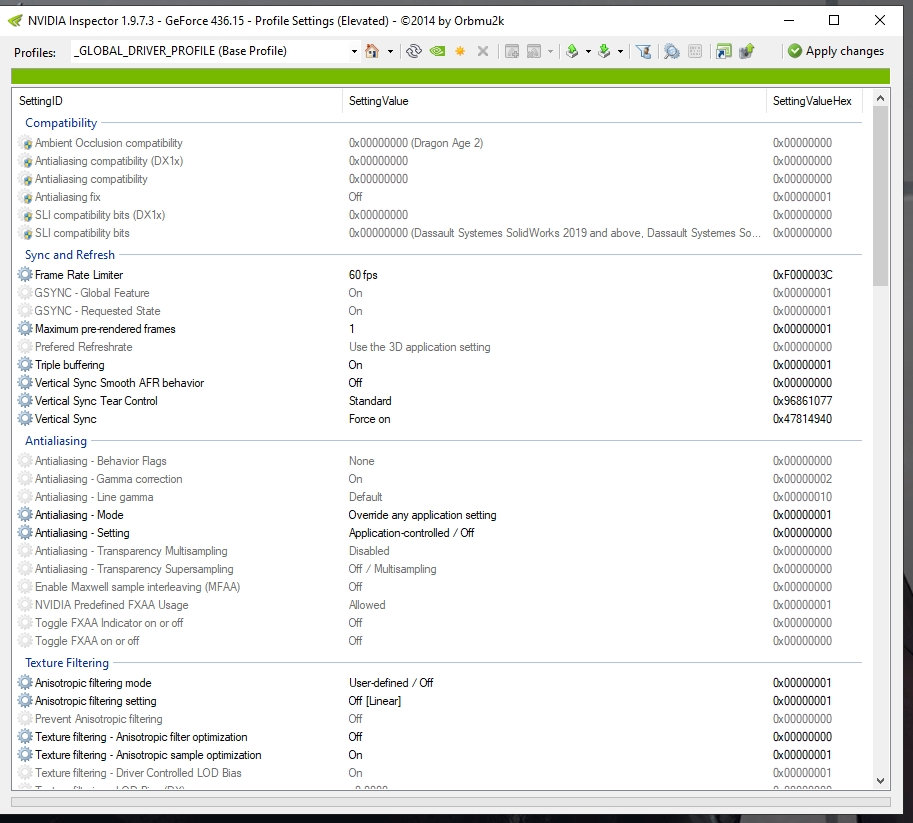Click the Antialiasing fix Off value

click(x=355, y=197)
